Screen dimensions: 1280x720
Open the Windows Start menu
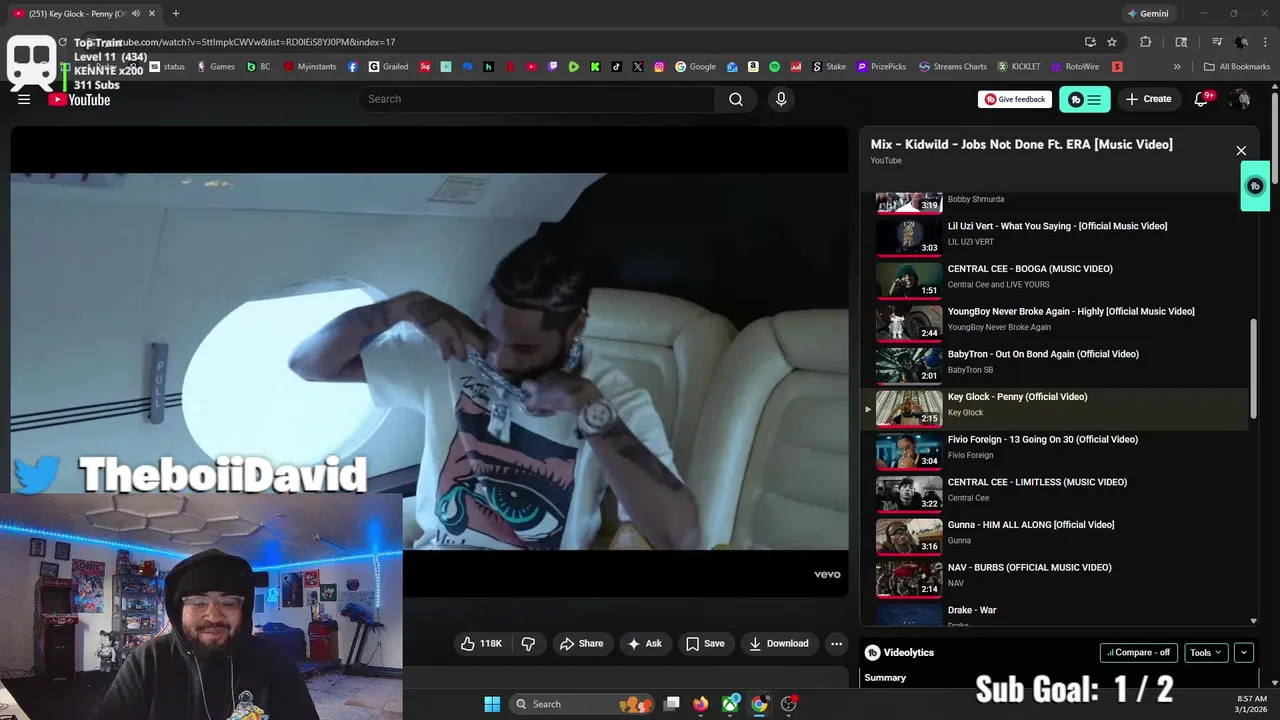click(x=492, y=704)
